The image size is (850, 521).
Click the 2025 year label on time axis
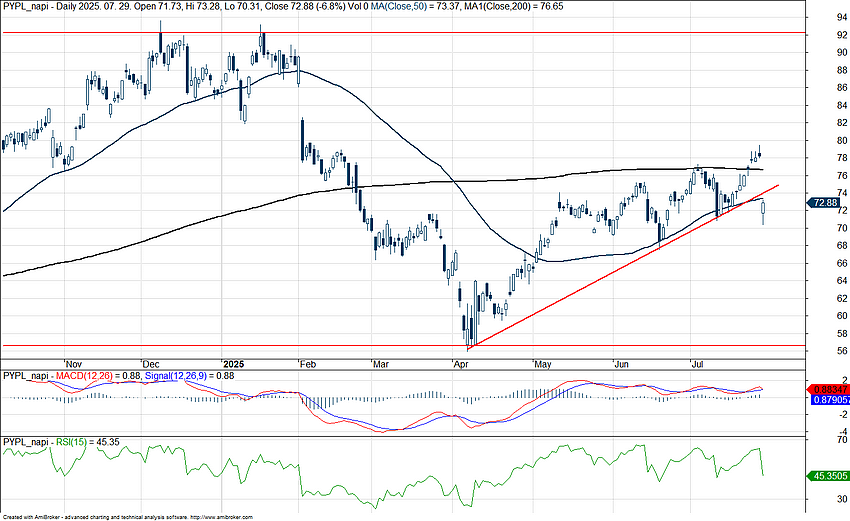234,364
